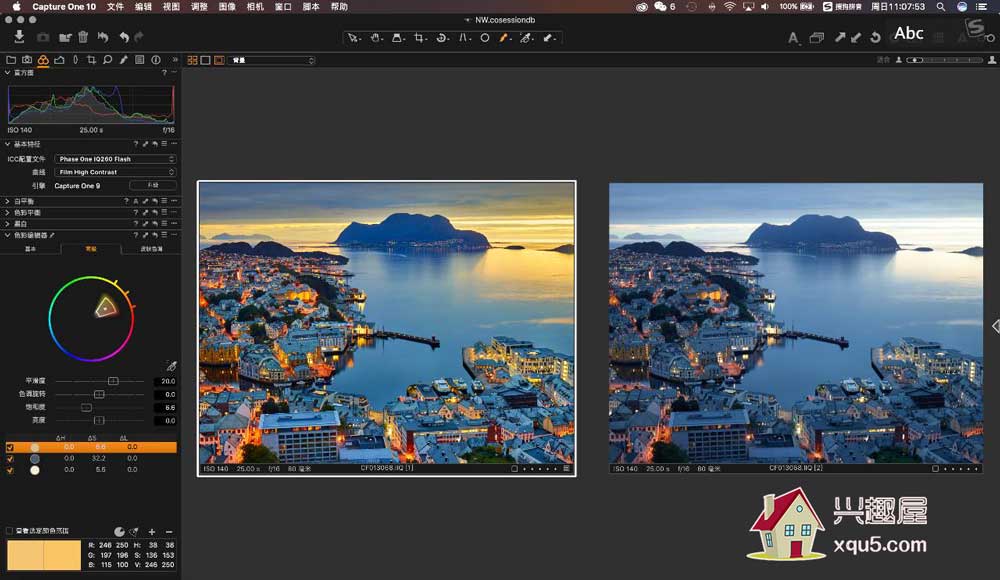Image resolution: width=1000 pixels, height=580 pixels.
Task: Expand the Black and White panel
Action: tap(8, 224)
